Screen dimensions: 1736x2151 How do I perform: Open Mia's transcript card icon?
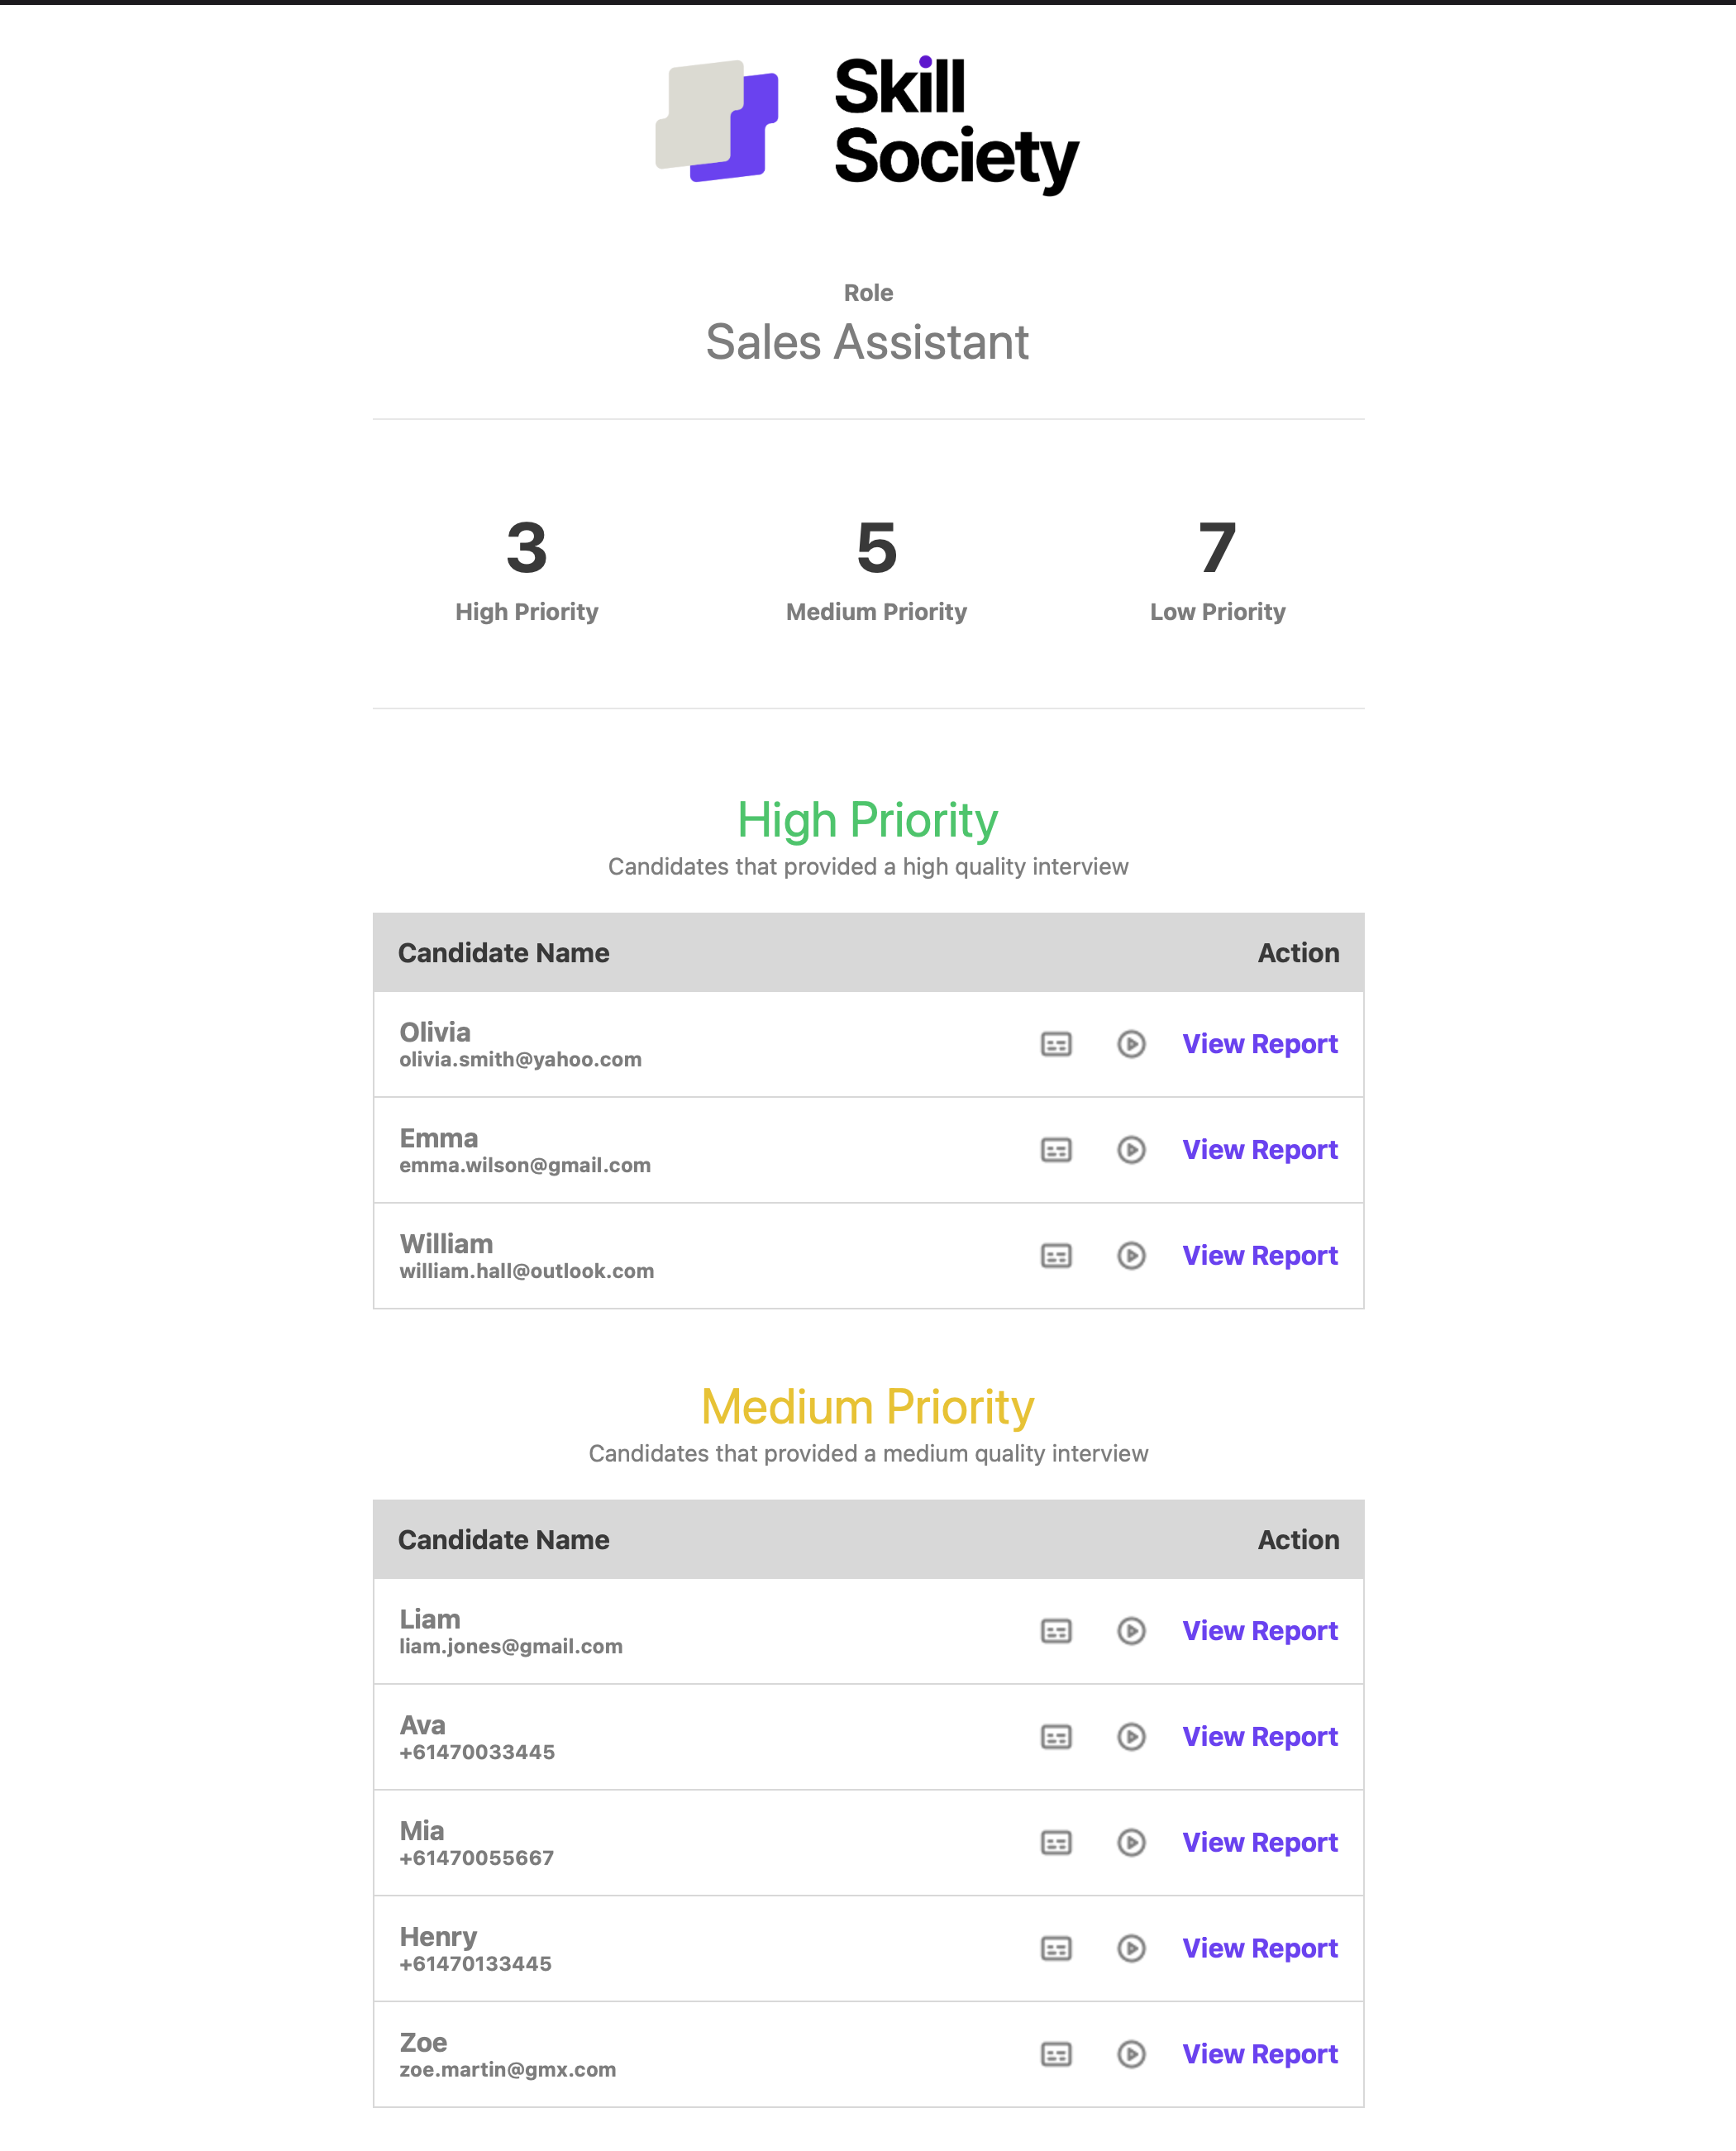[x=1056, y=1843]
